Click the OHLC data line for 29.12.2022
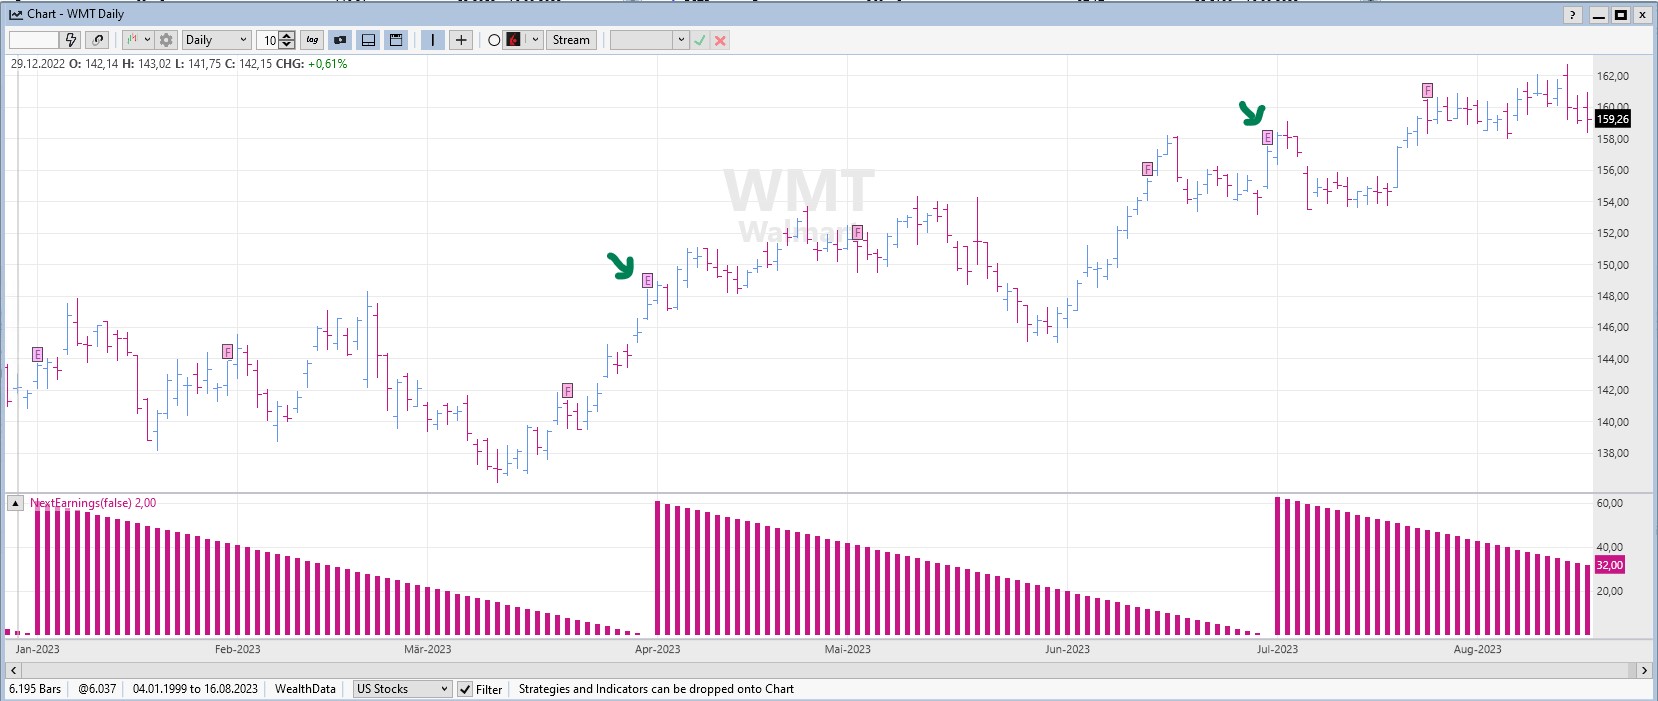 179,64
